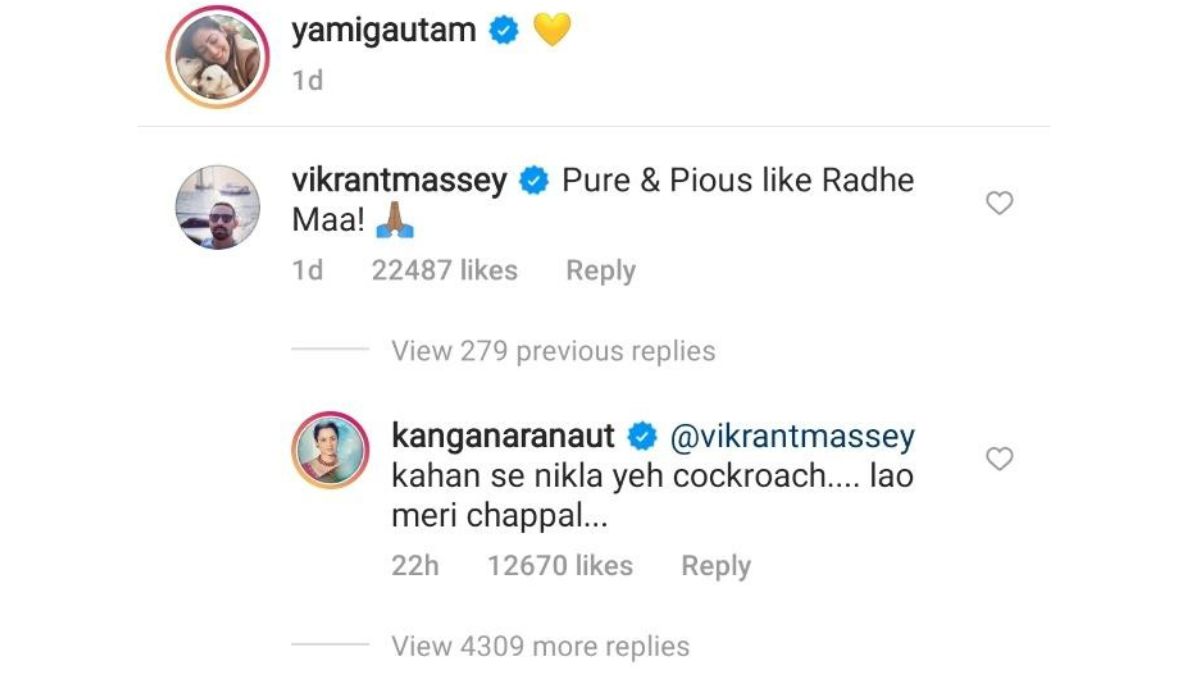The width and height of the screenshot is (1200, 675).
Task: Expand View 279 previous replies
Action: [553, 351]
